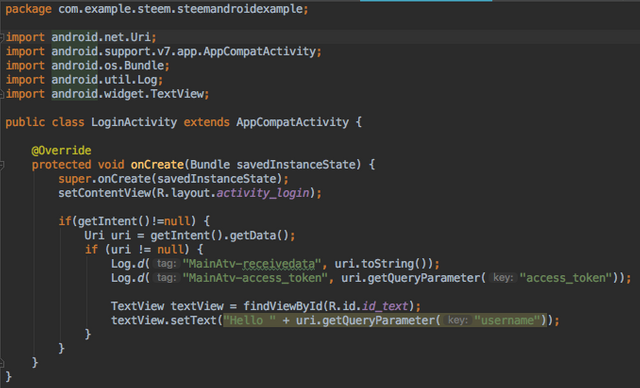Click the key: hint before "username"
The width and height of the screenshot is (640, 388).
(x=457, y=321)
